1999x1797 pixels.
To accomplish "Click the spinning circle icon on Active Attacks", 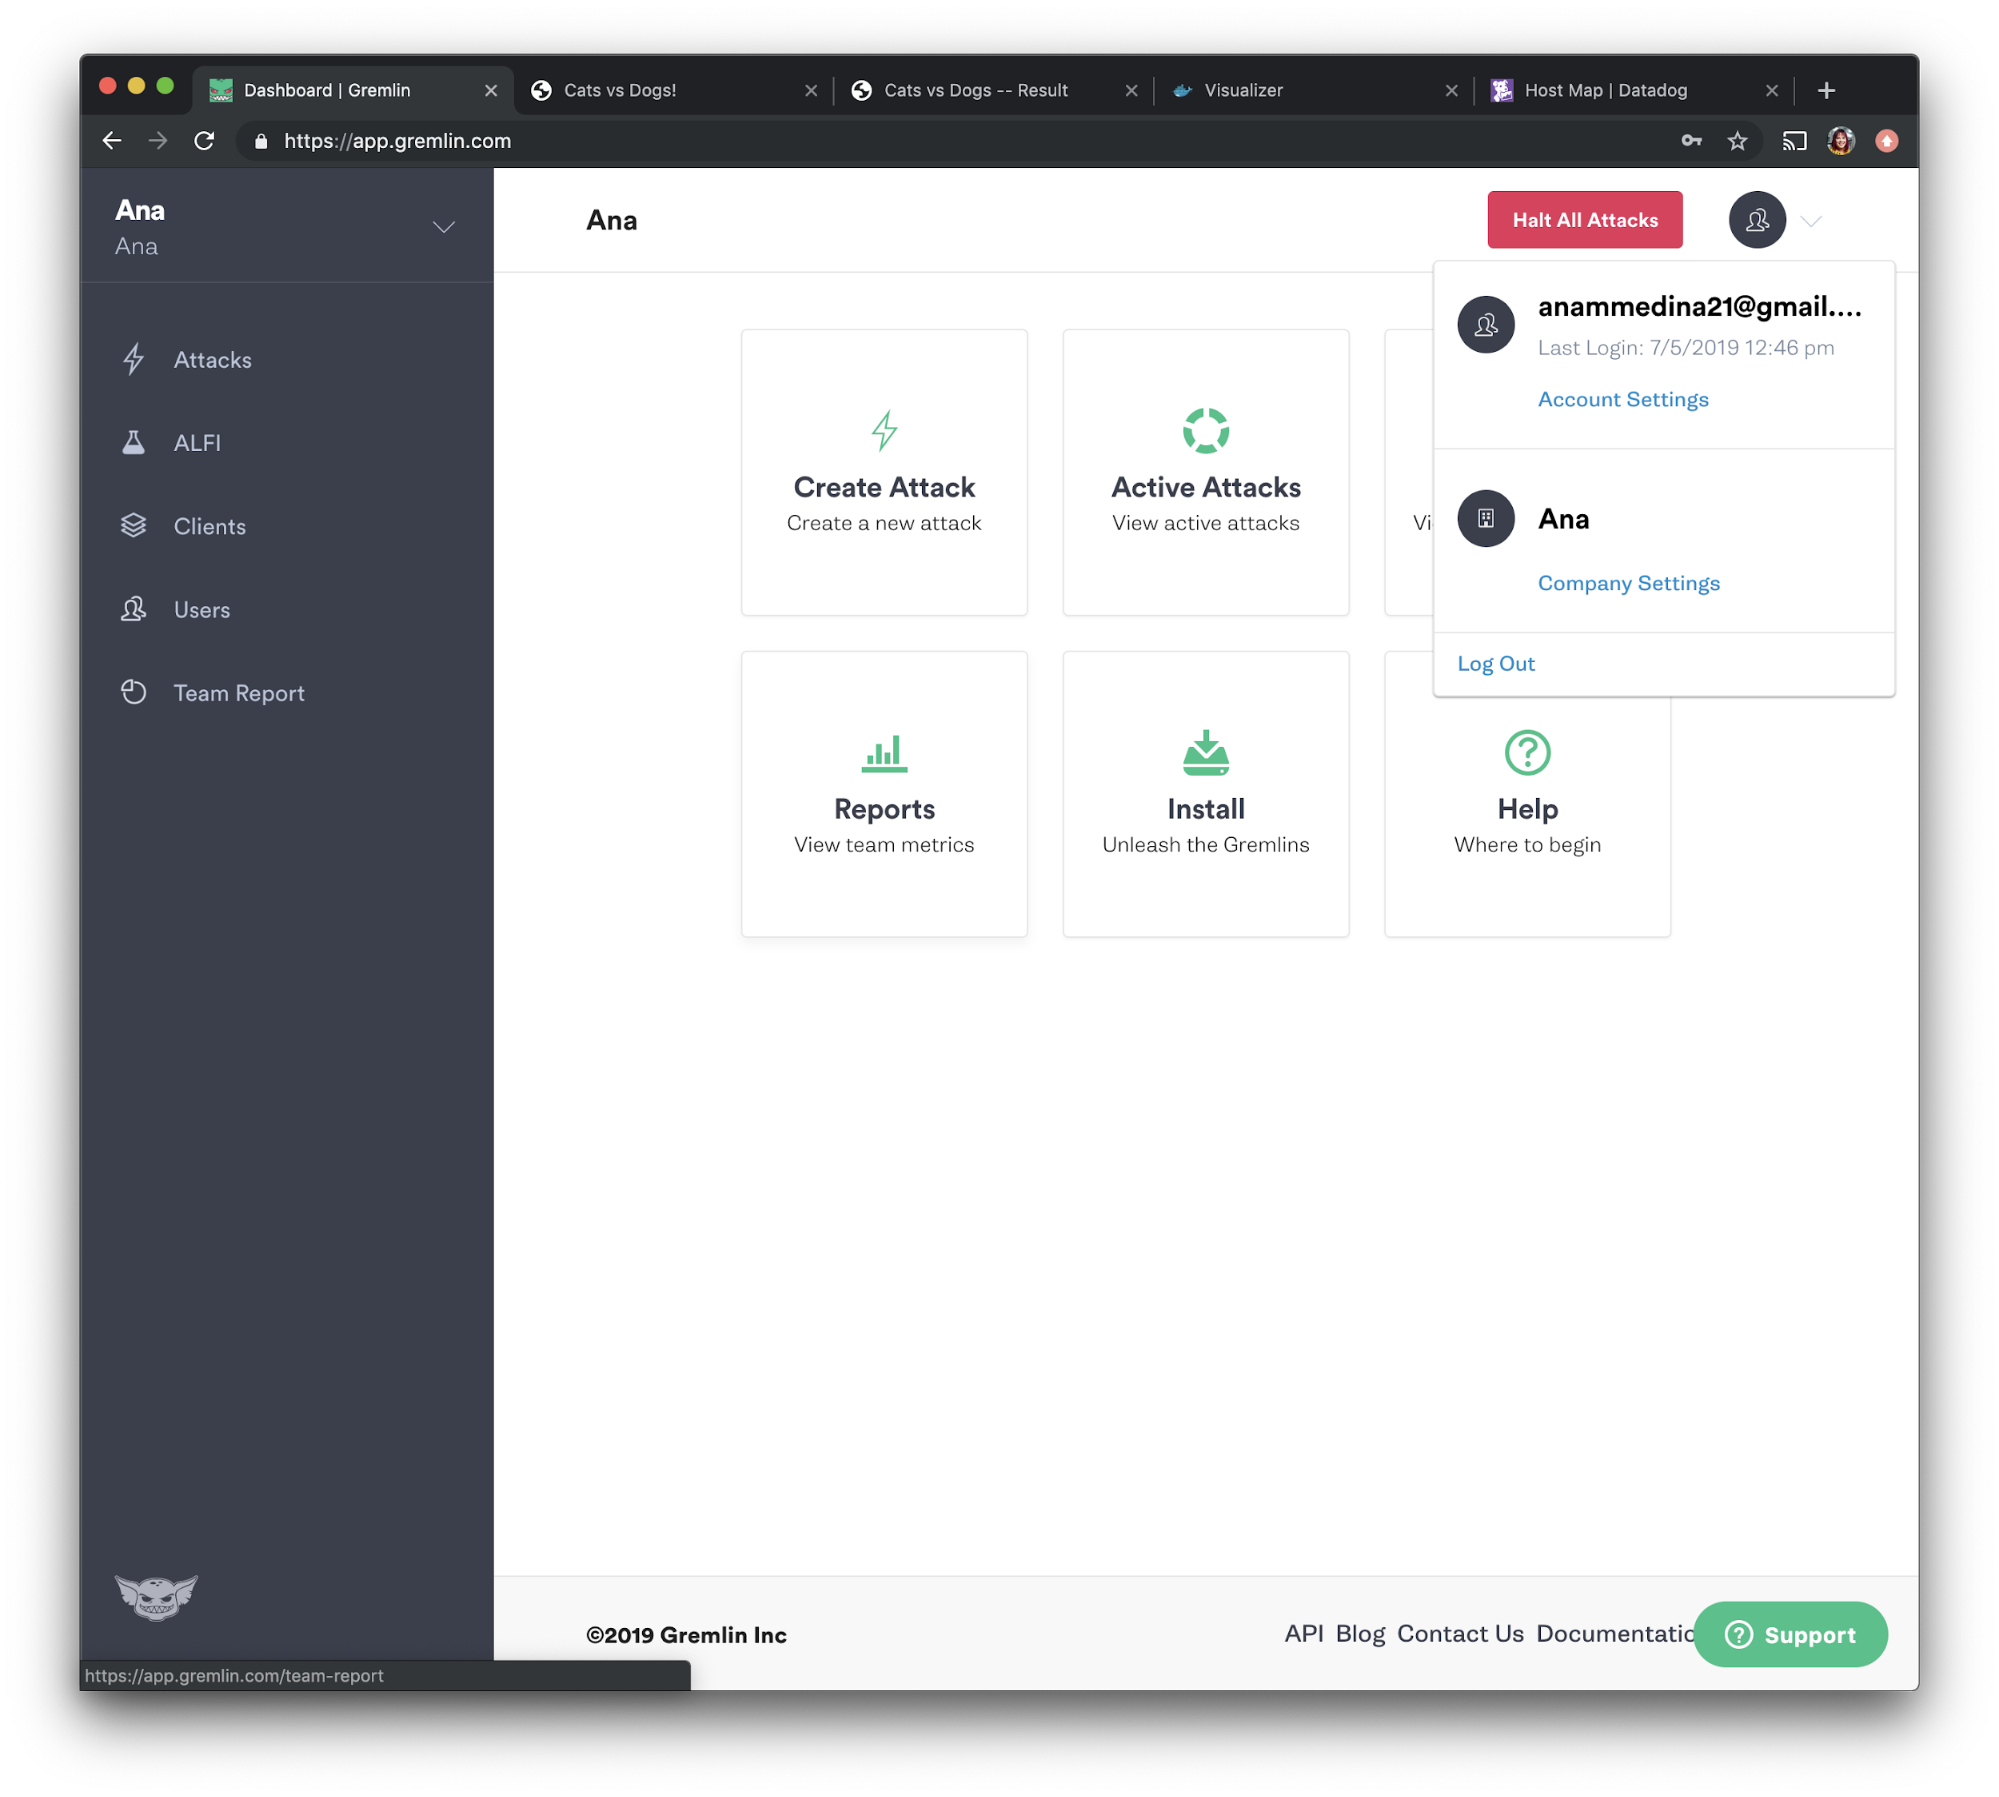I will pyautogui.click(x=1206, y=431).
